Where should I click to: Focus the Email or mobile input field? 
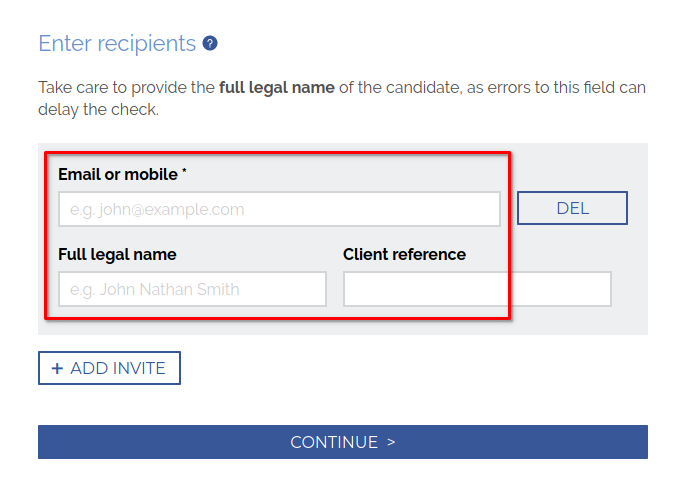click(279, 209)
